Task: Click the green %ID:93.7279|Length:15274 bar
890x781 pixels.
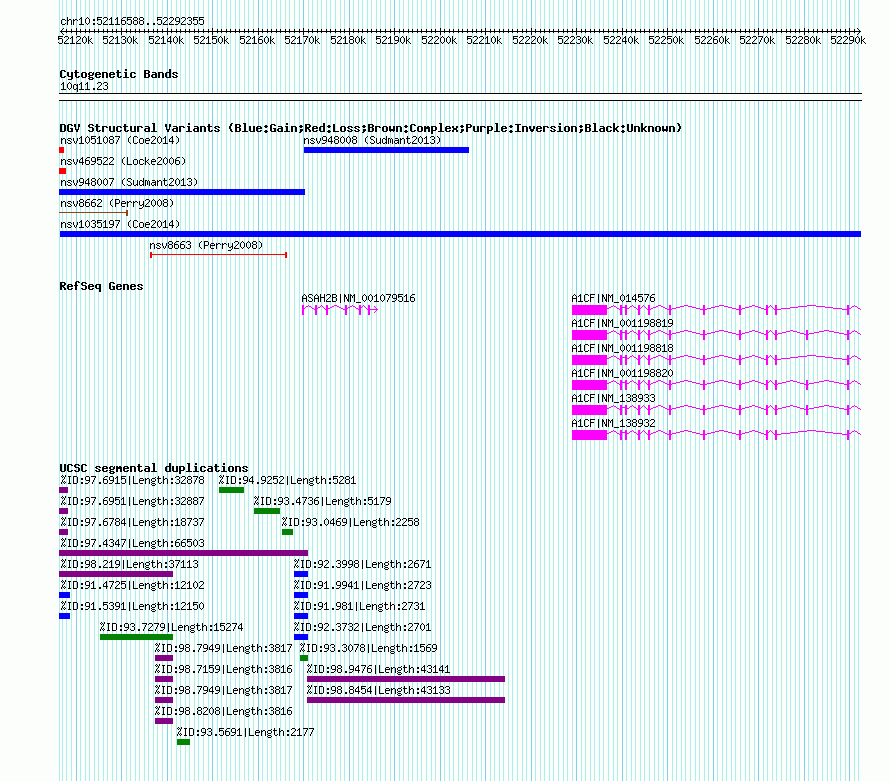Action: pos(136,637)
